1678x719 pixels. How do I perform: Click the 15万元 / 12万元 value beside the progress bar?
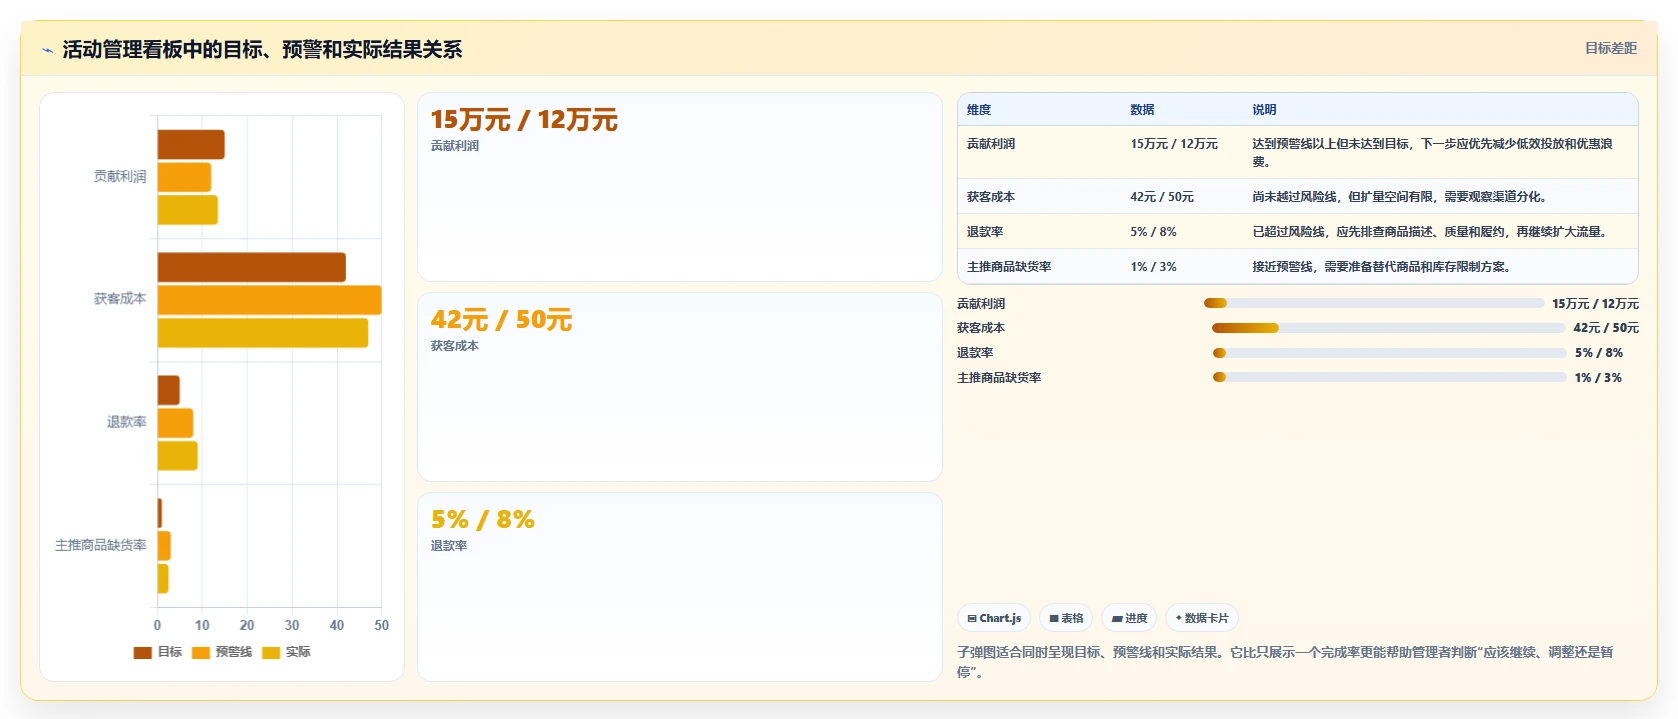1595,304
